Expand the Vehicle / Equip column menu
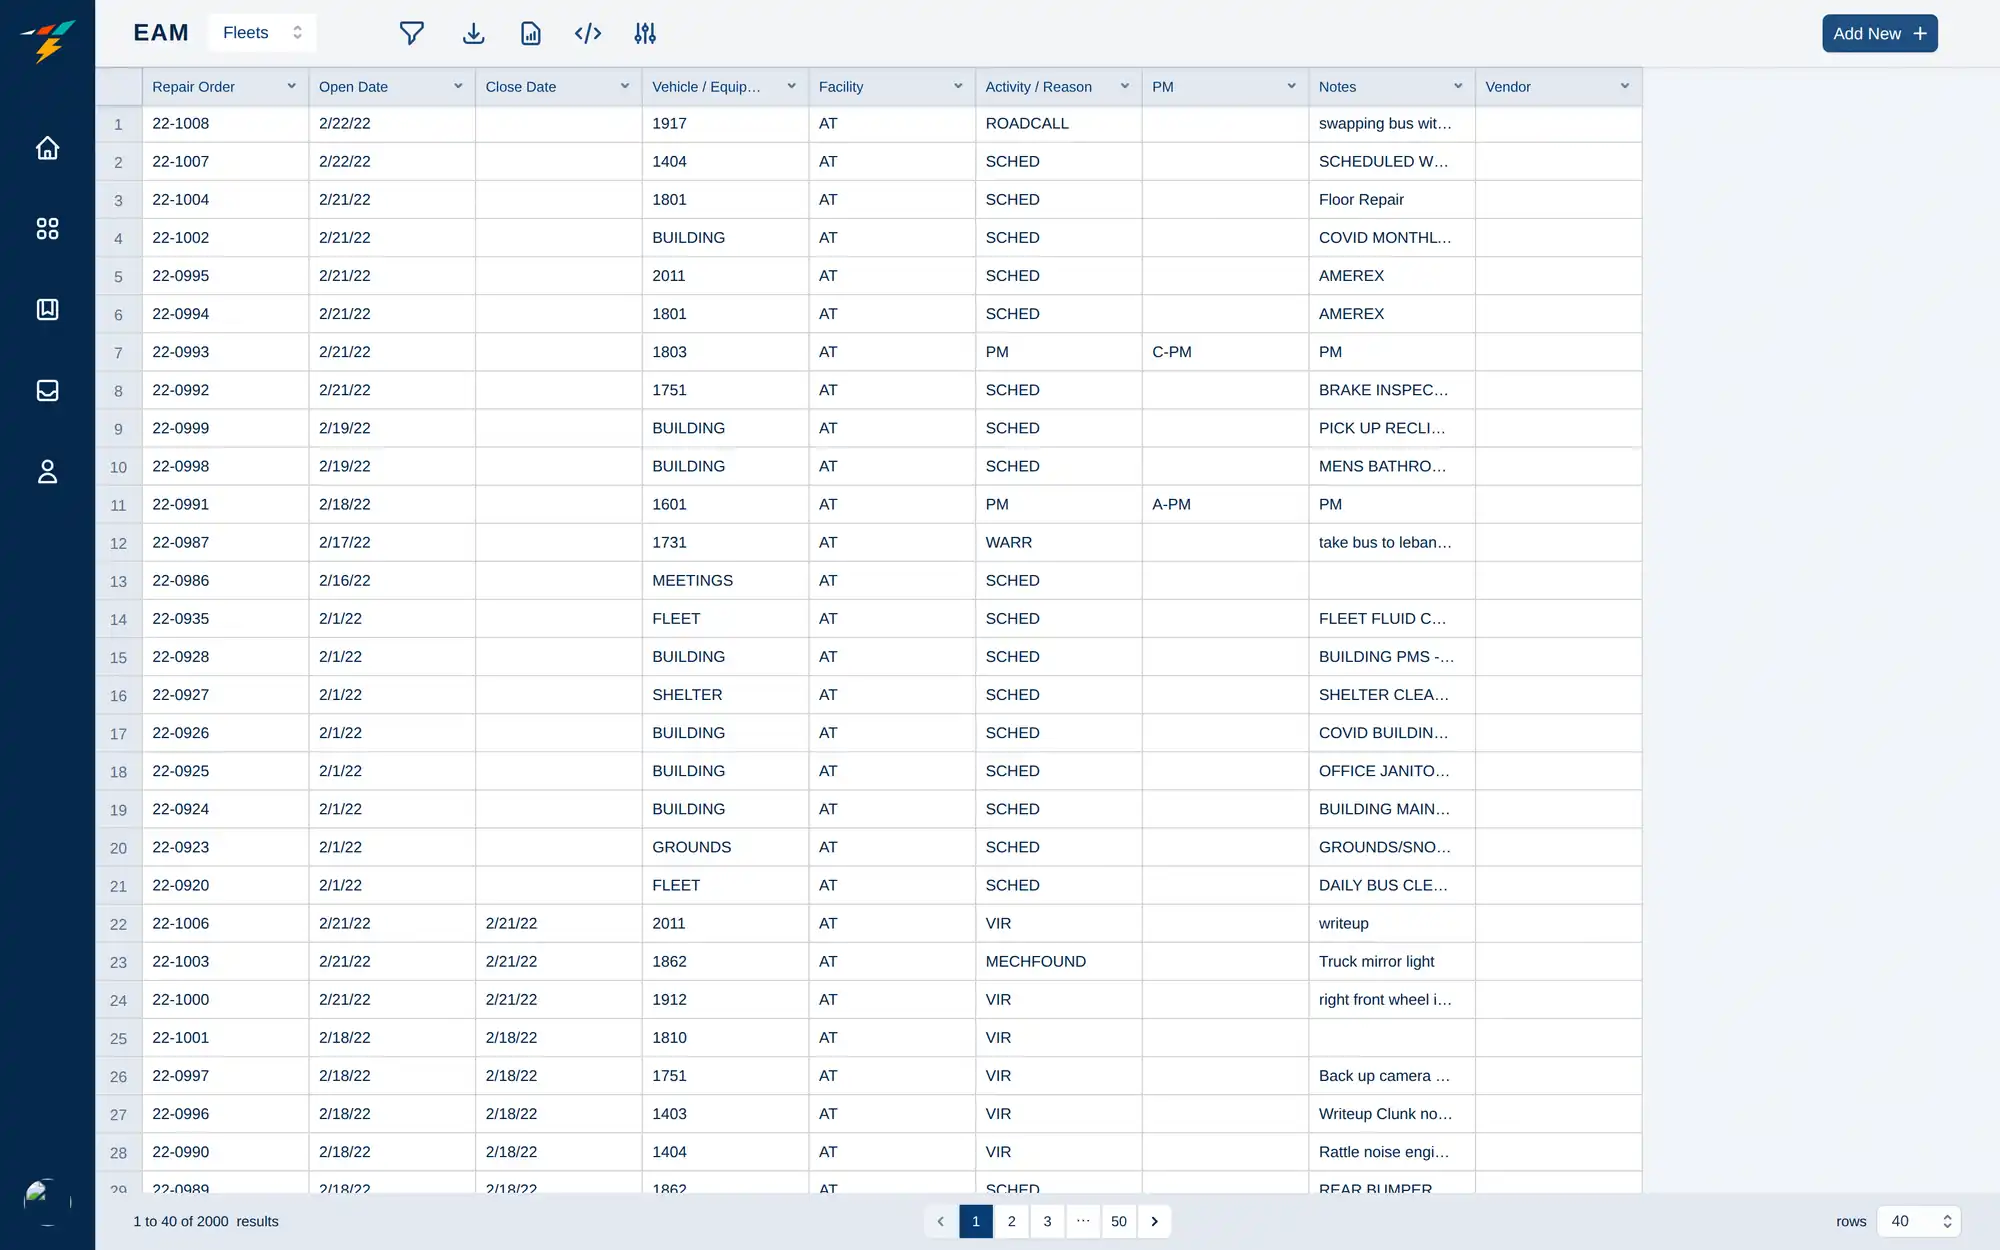 coord(791,86)
